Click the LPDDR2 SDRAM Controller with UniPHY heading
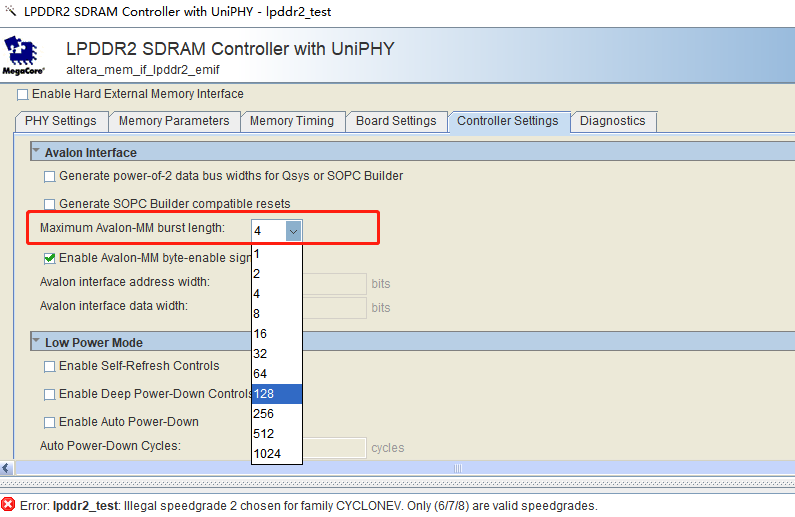This screenshot has height=517, width=795. [x=230, y=49]
